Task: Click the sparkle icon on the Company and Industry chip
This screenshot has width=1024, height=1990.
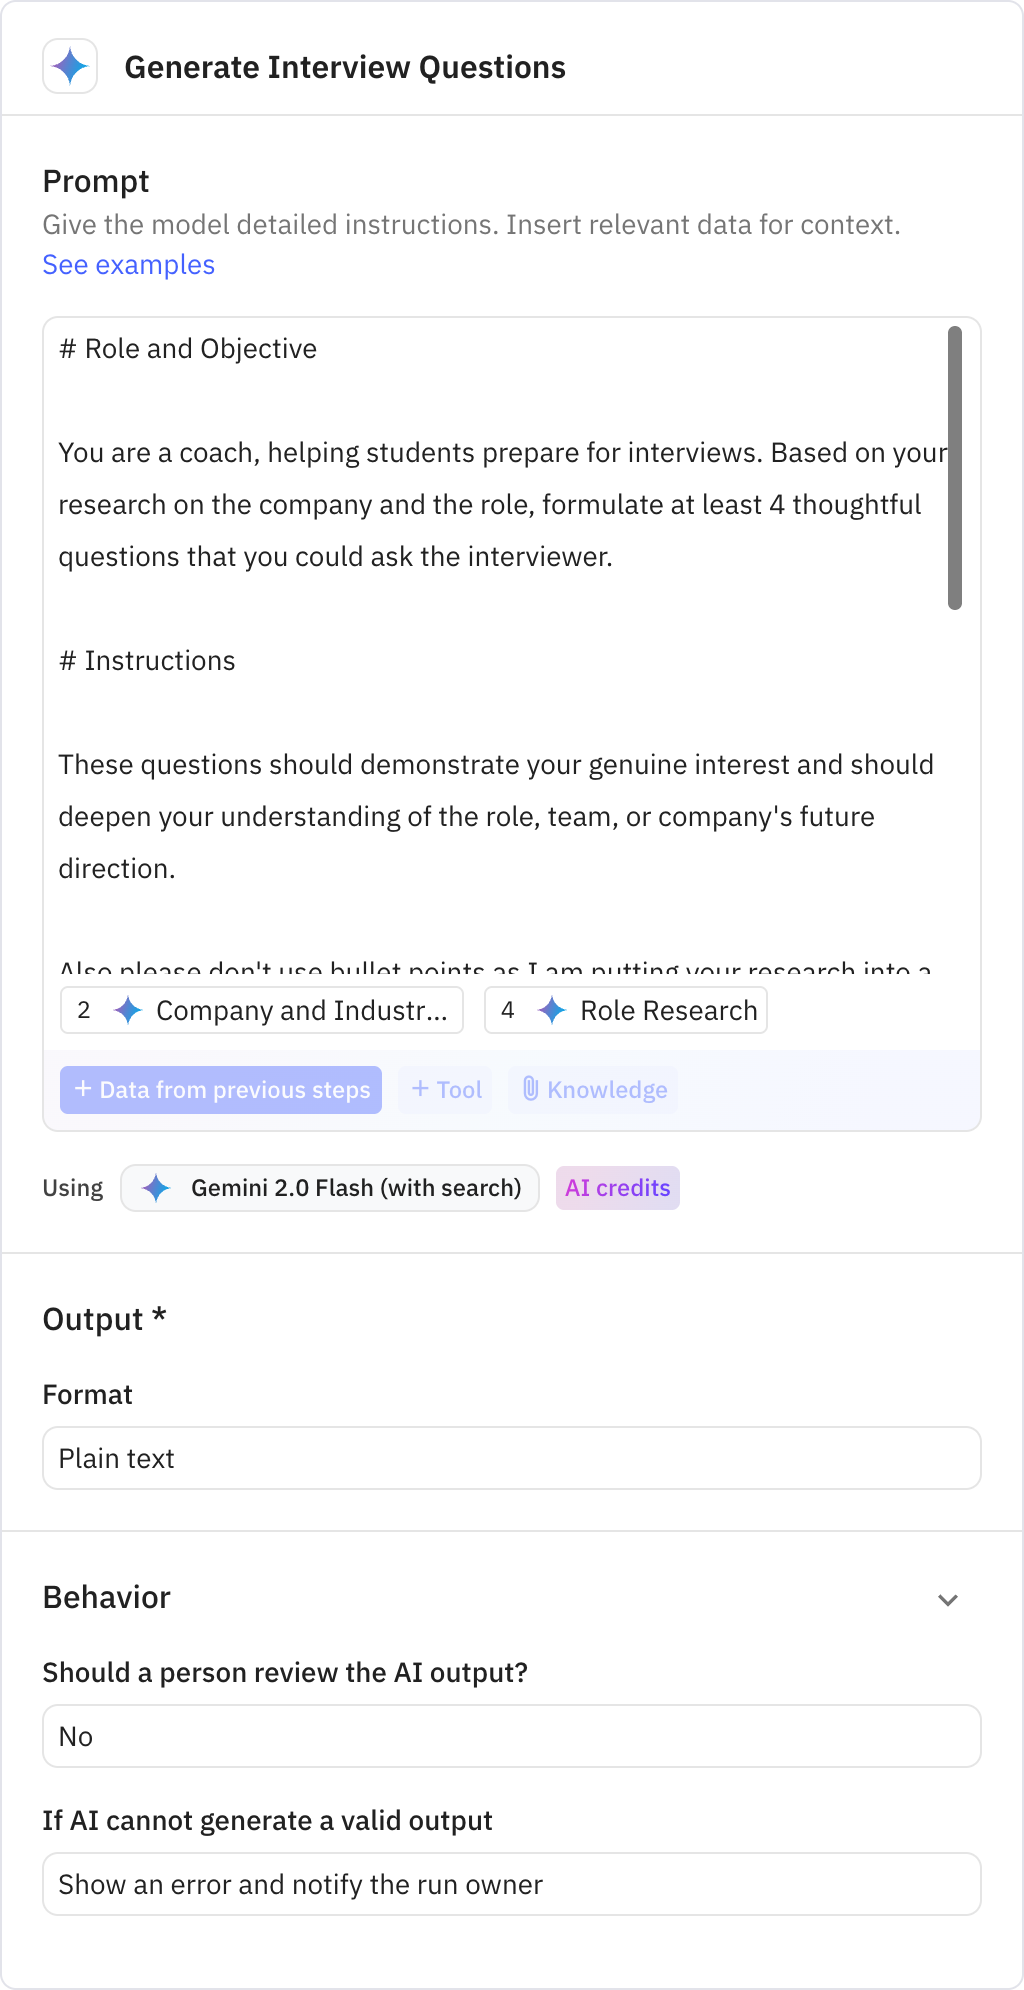Action: [x=128, y=1010]
